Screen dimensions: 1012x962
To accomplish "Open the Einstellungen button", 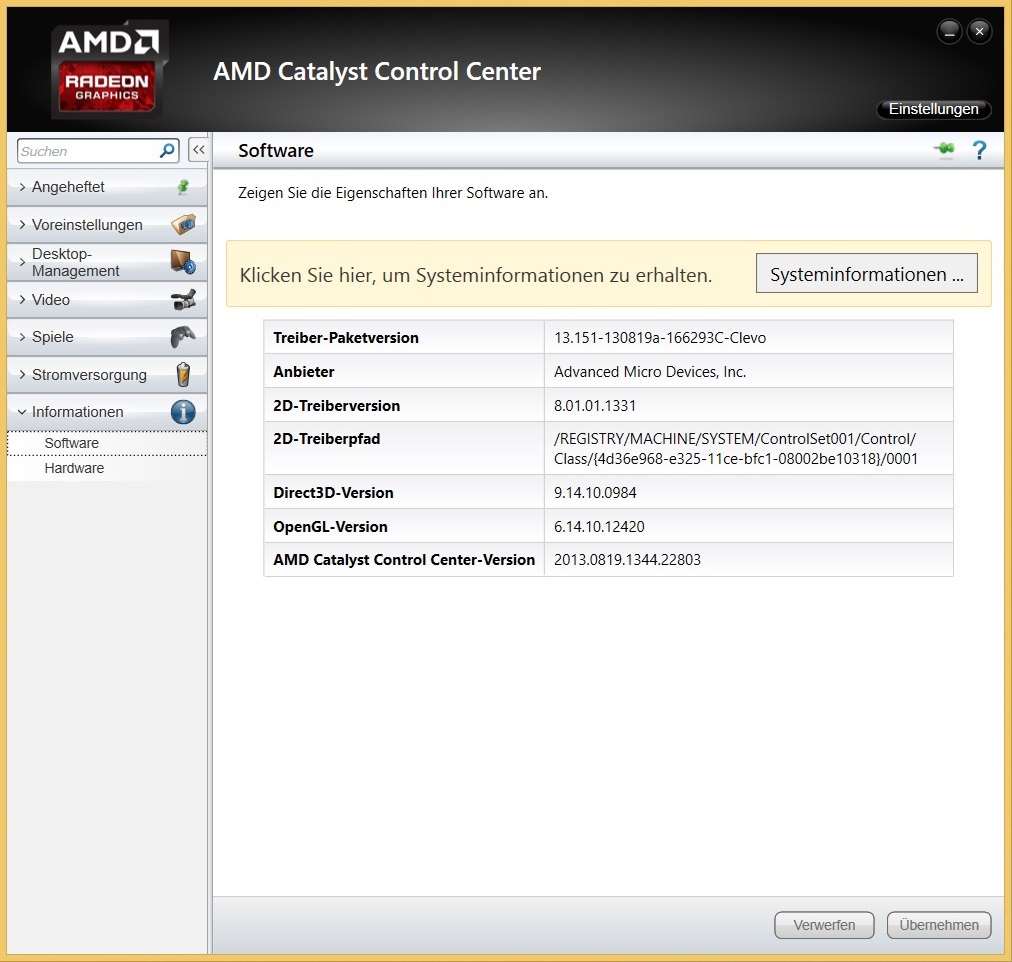I will point(933,109).
